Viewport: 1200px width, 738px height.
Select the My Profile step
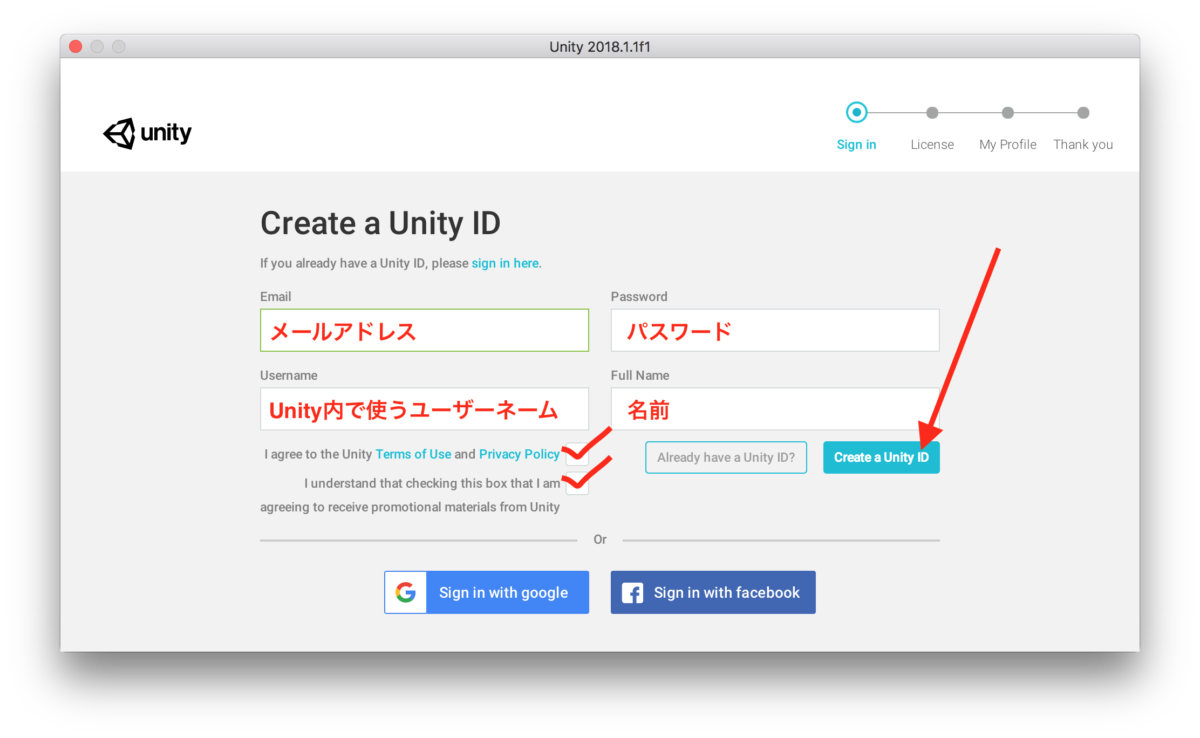[1007, 144]
